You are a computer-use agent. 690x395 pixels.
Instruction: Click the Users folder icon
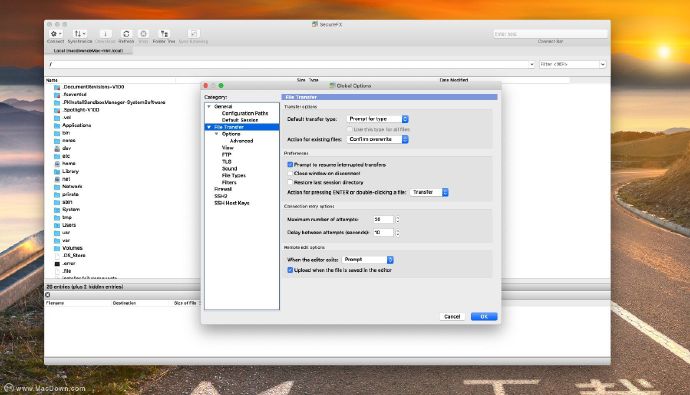click(x=57, y=225)
